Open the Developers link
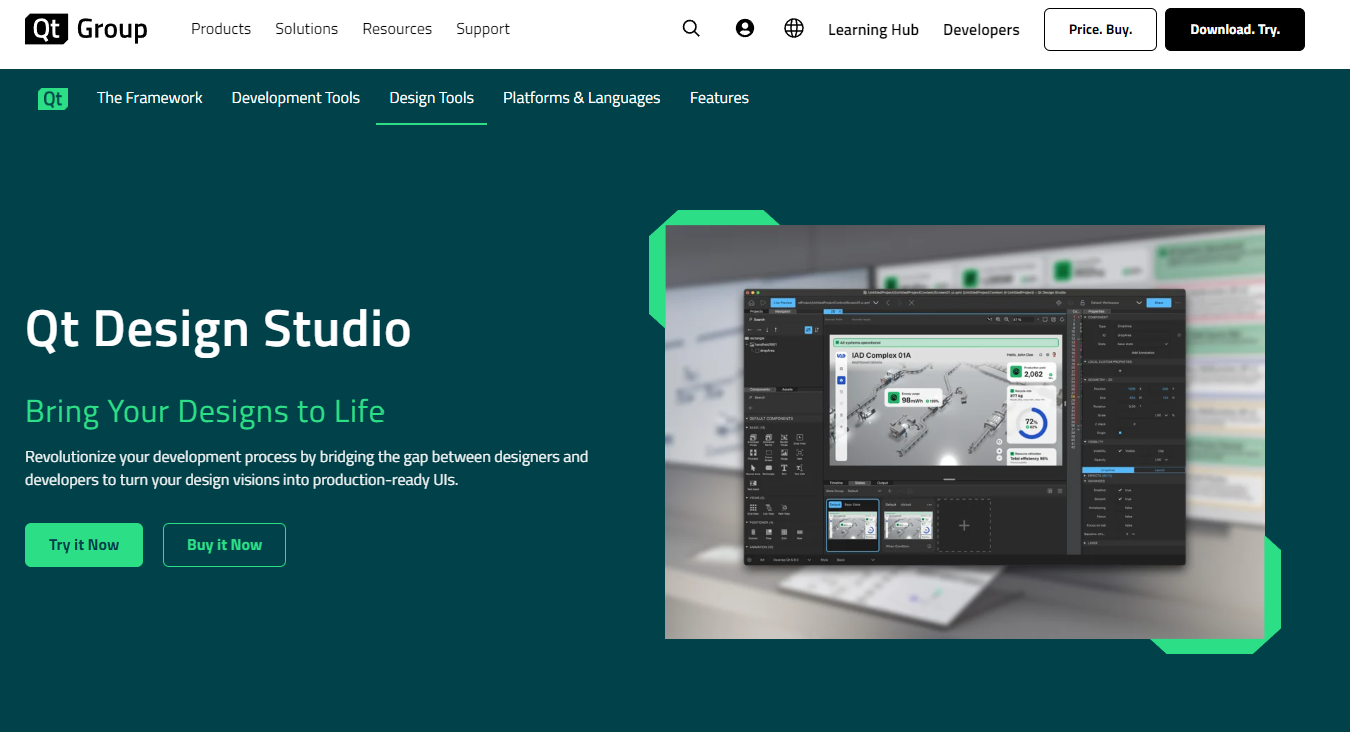 (981, 30)
